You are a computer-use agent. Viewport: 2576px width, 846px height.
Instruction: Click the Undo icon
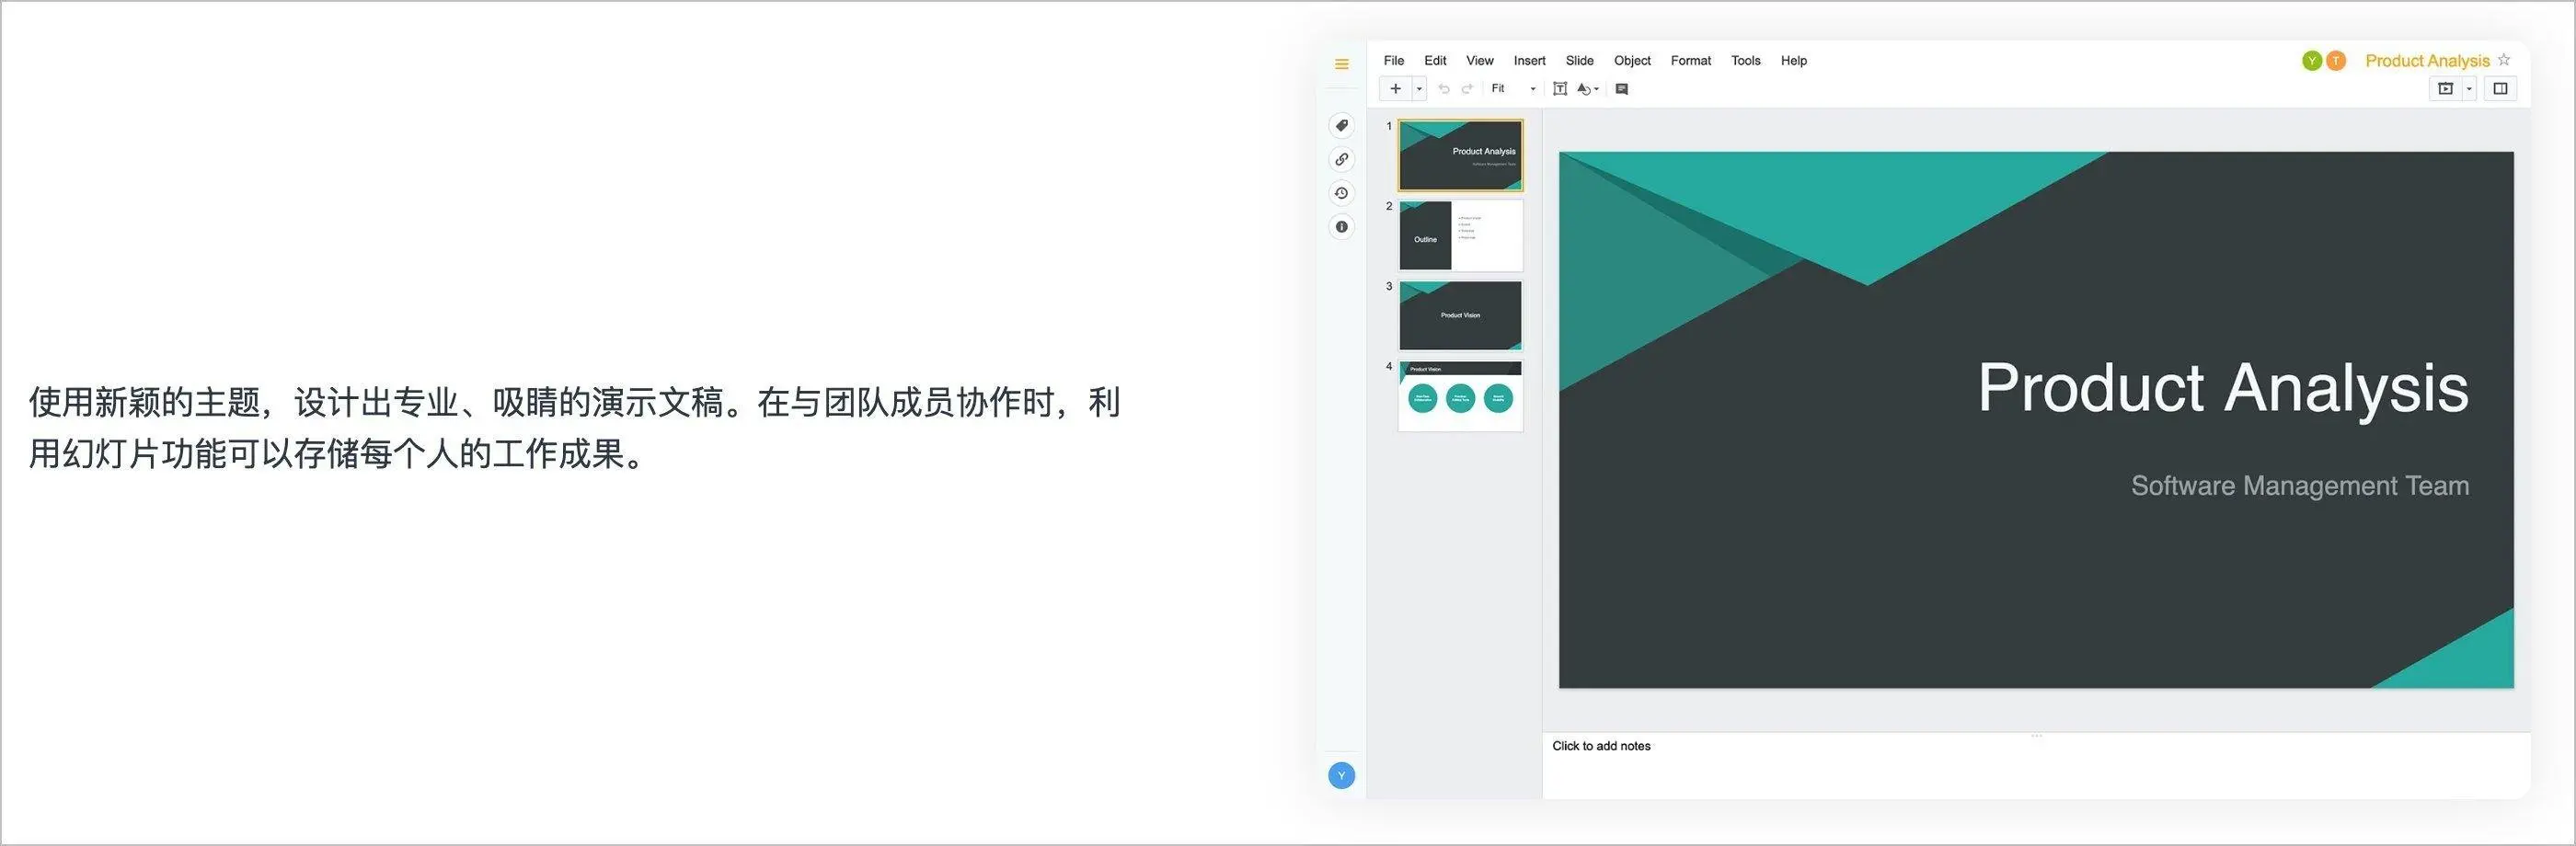point(1445,88)
